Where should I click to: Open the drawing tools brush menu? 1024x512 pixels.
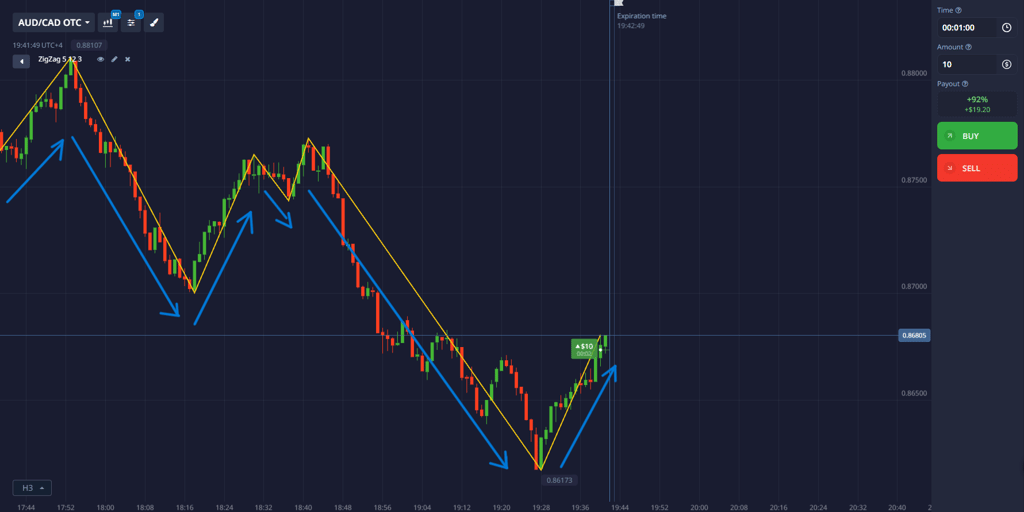pos(154,22)
